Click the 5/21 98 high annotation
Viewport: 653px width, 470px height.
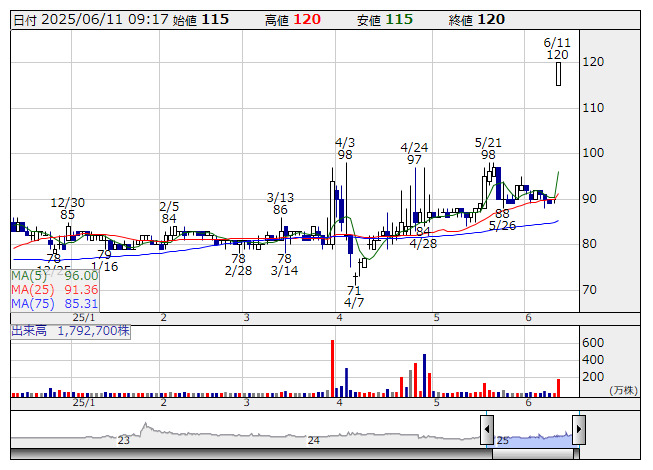488,149
